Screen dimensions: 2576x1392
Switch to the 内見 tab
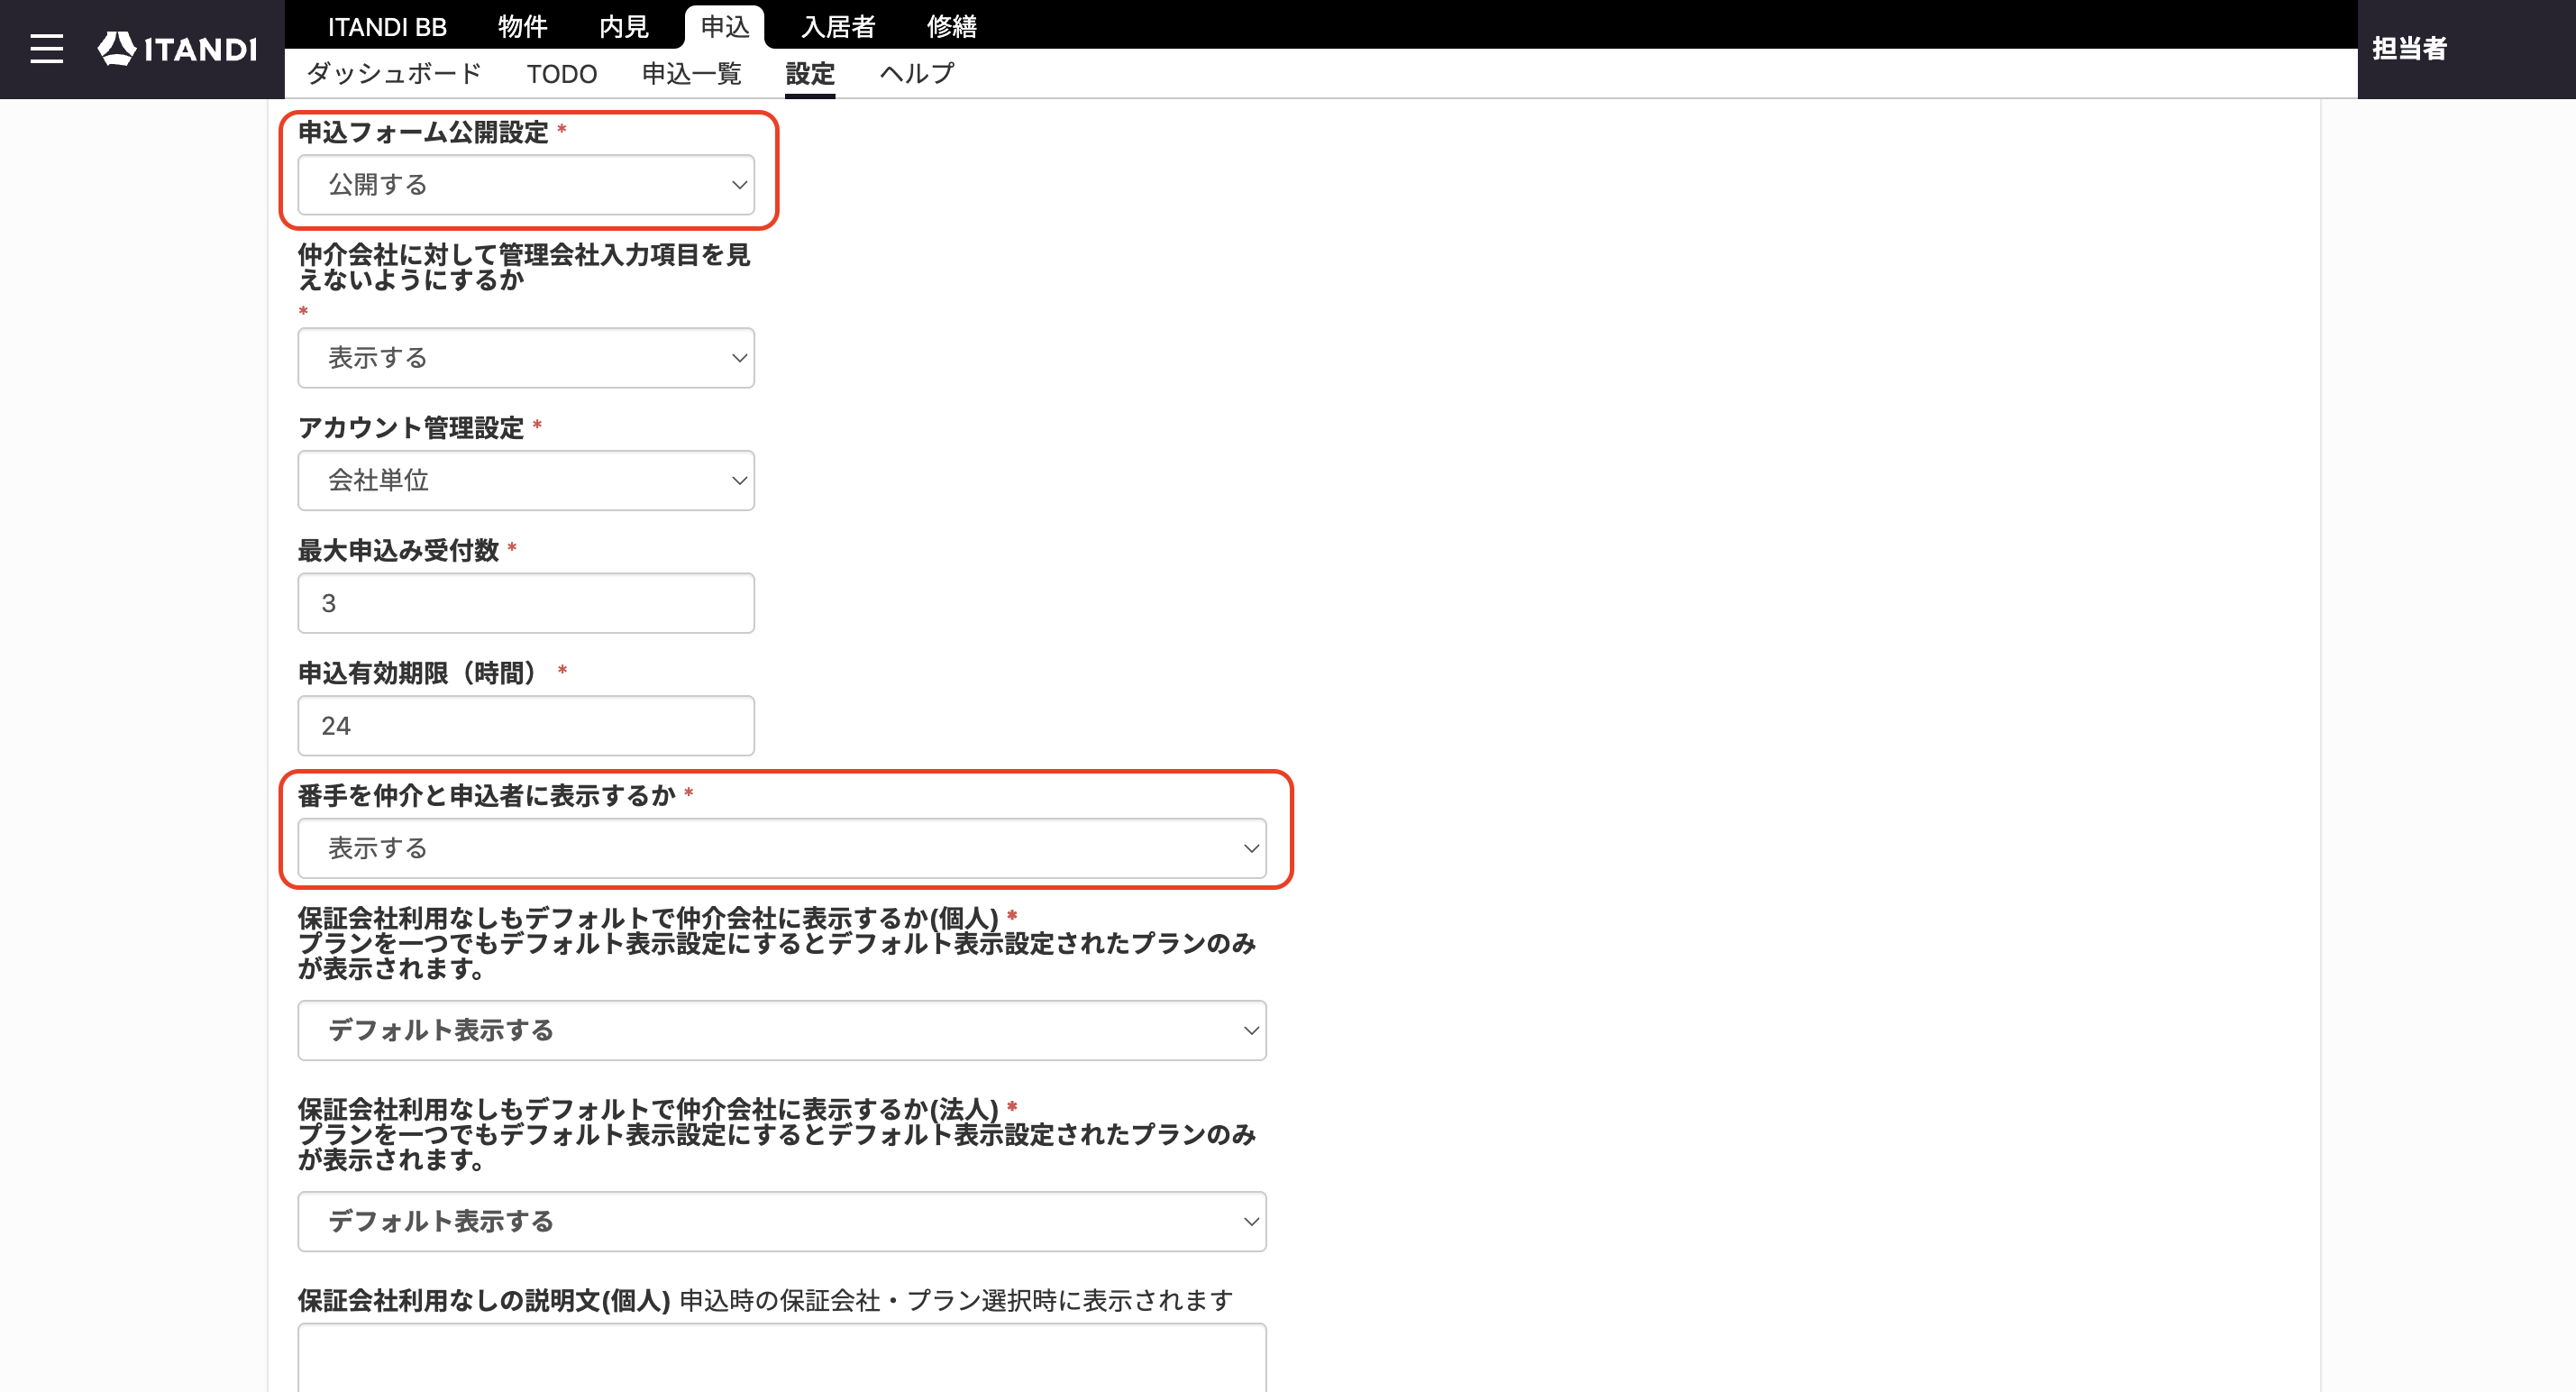[x=624, y=26]
